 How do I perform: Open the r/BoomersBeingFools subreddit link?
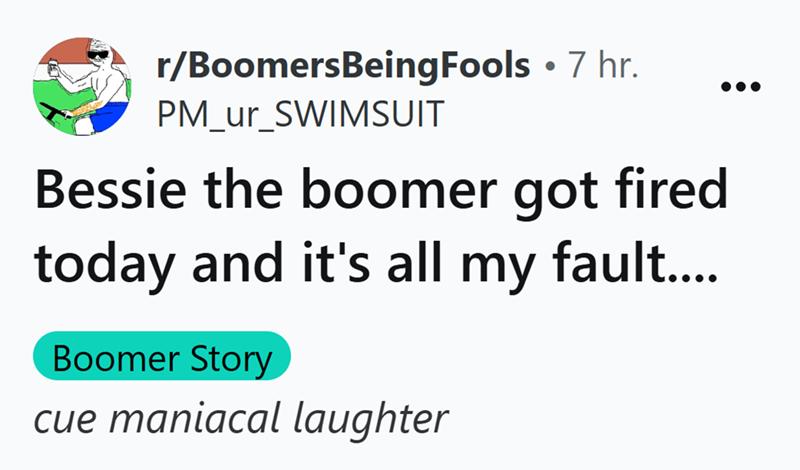[x=345, y=66]
